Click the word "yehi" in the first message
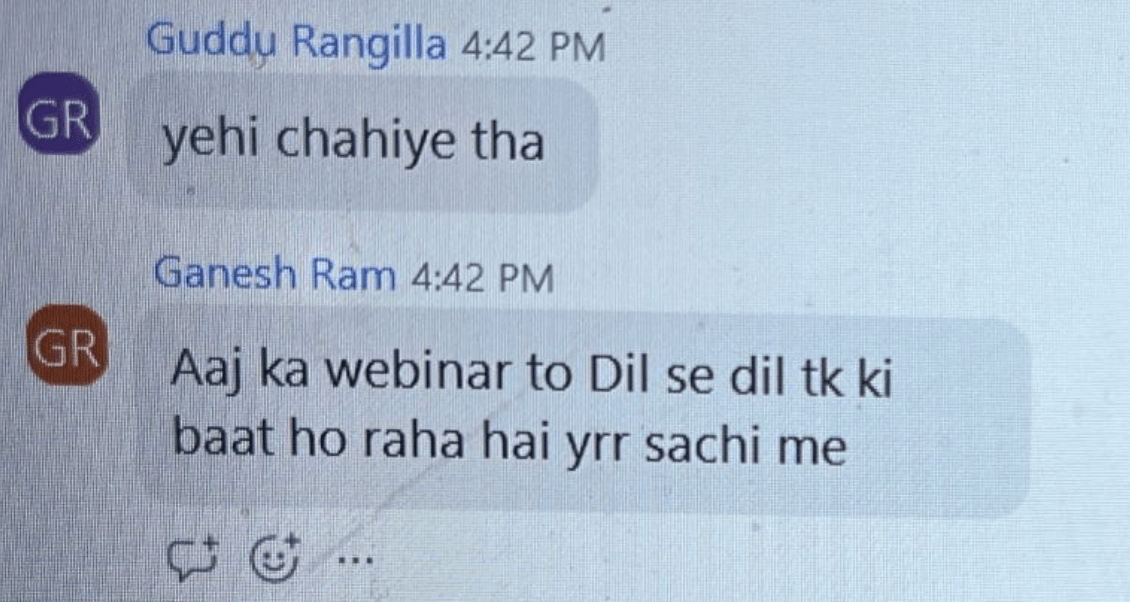This screenshot has height=602, width=1130. (x=210, y=141)
